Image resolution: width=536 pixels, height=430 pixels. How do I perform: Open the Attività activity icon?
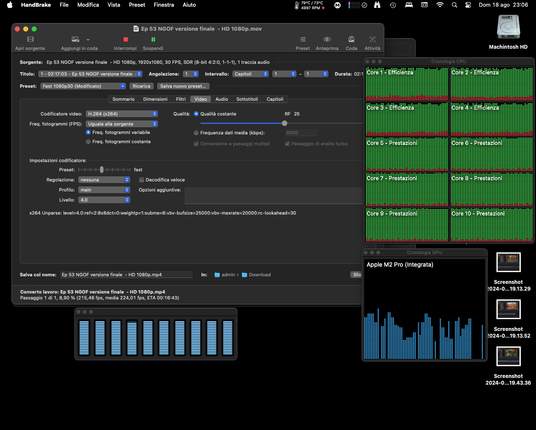click(372, 39)
